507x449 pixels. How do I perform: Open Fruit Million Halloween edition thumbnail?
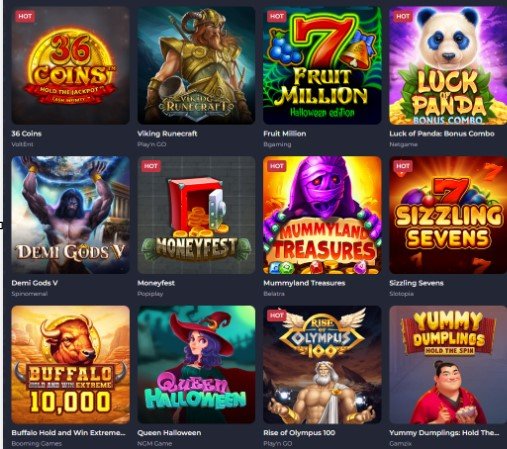pyautogui.click(x=322, y=65)
